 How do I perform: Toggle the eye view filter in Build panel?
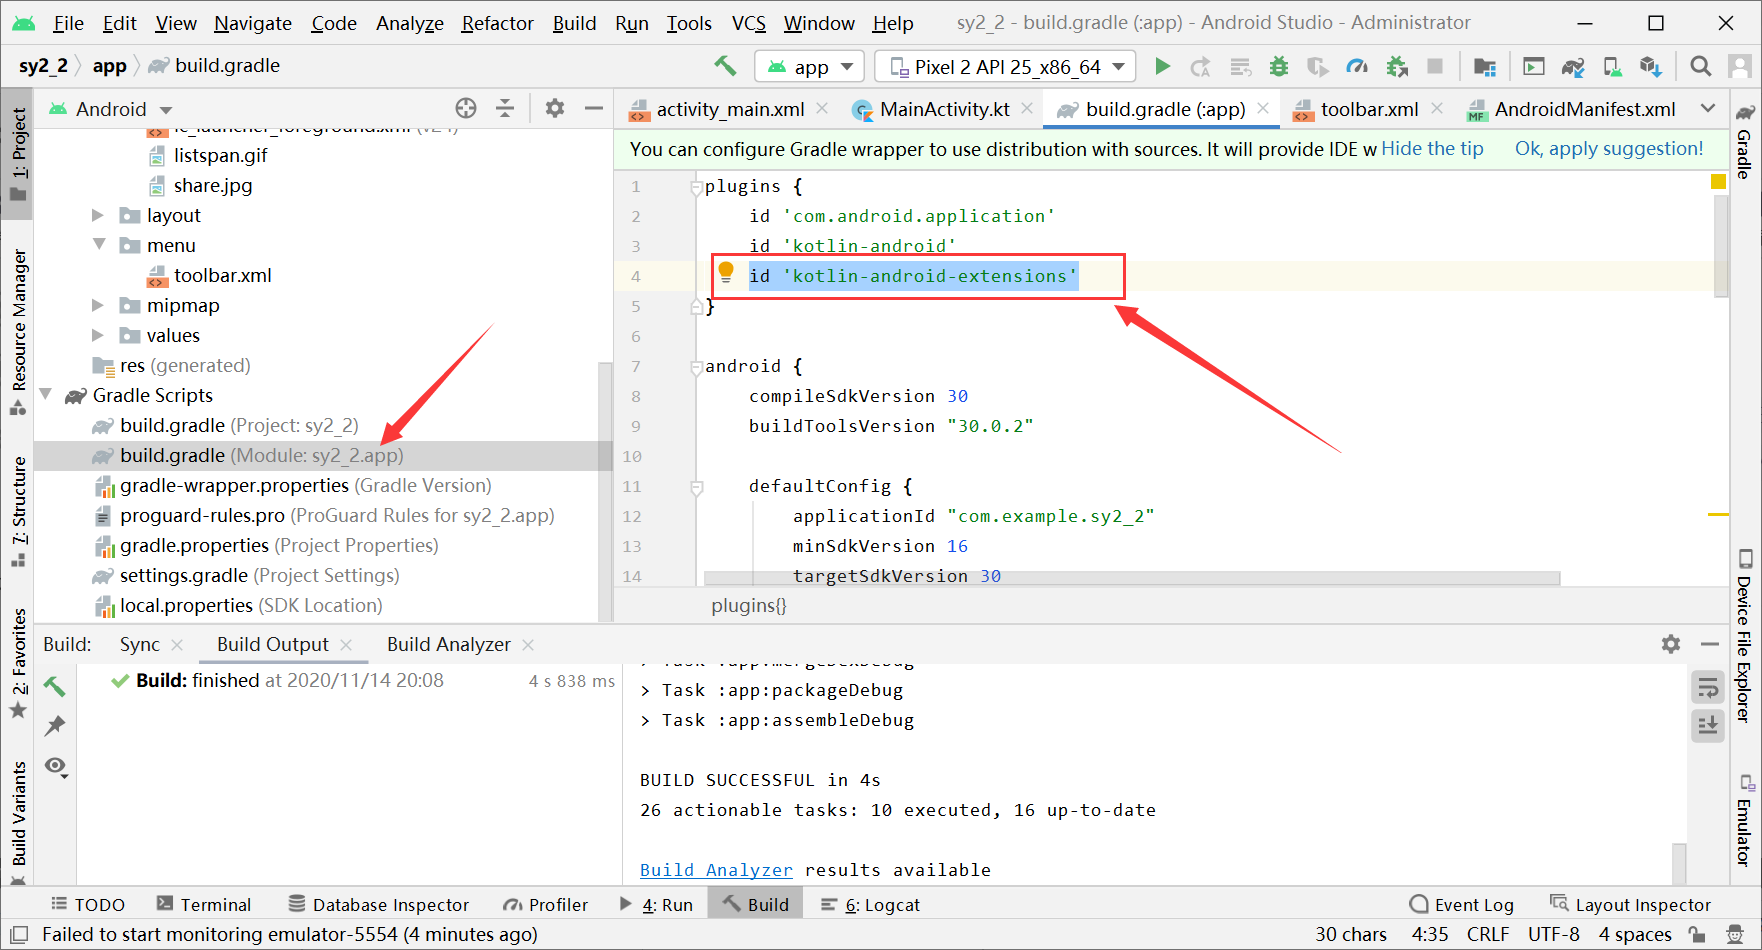56,767
